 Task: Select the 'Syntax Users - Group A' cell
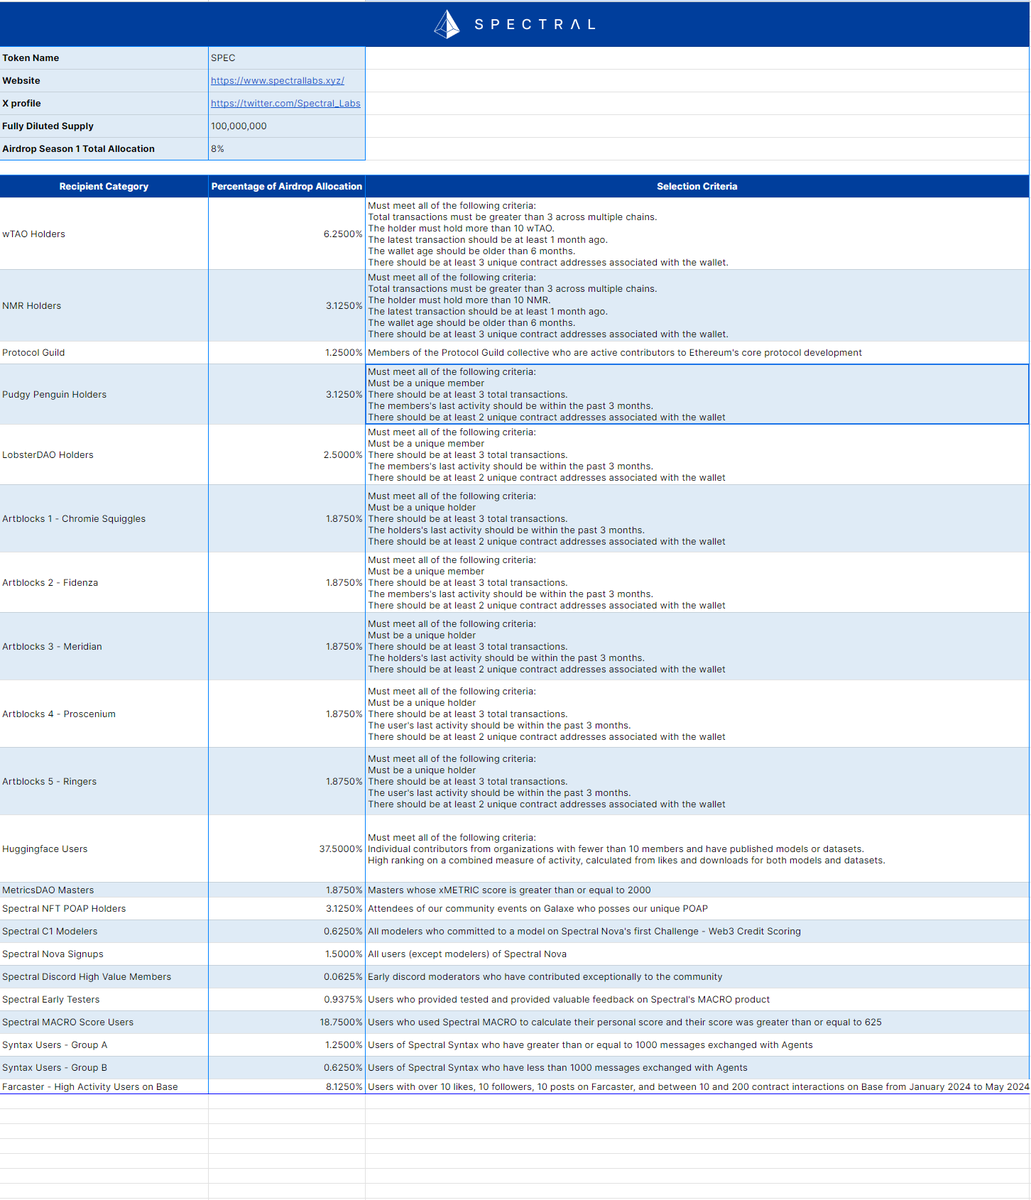(104, 1045)
